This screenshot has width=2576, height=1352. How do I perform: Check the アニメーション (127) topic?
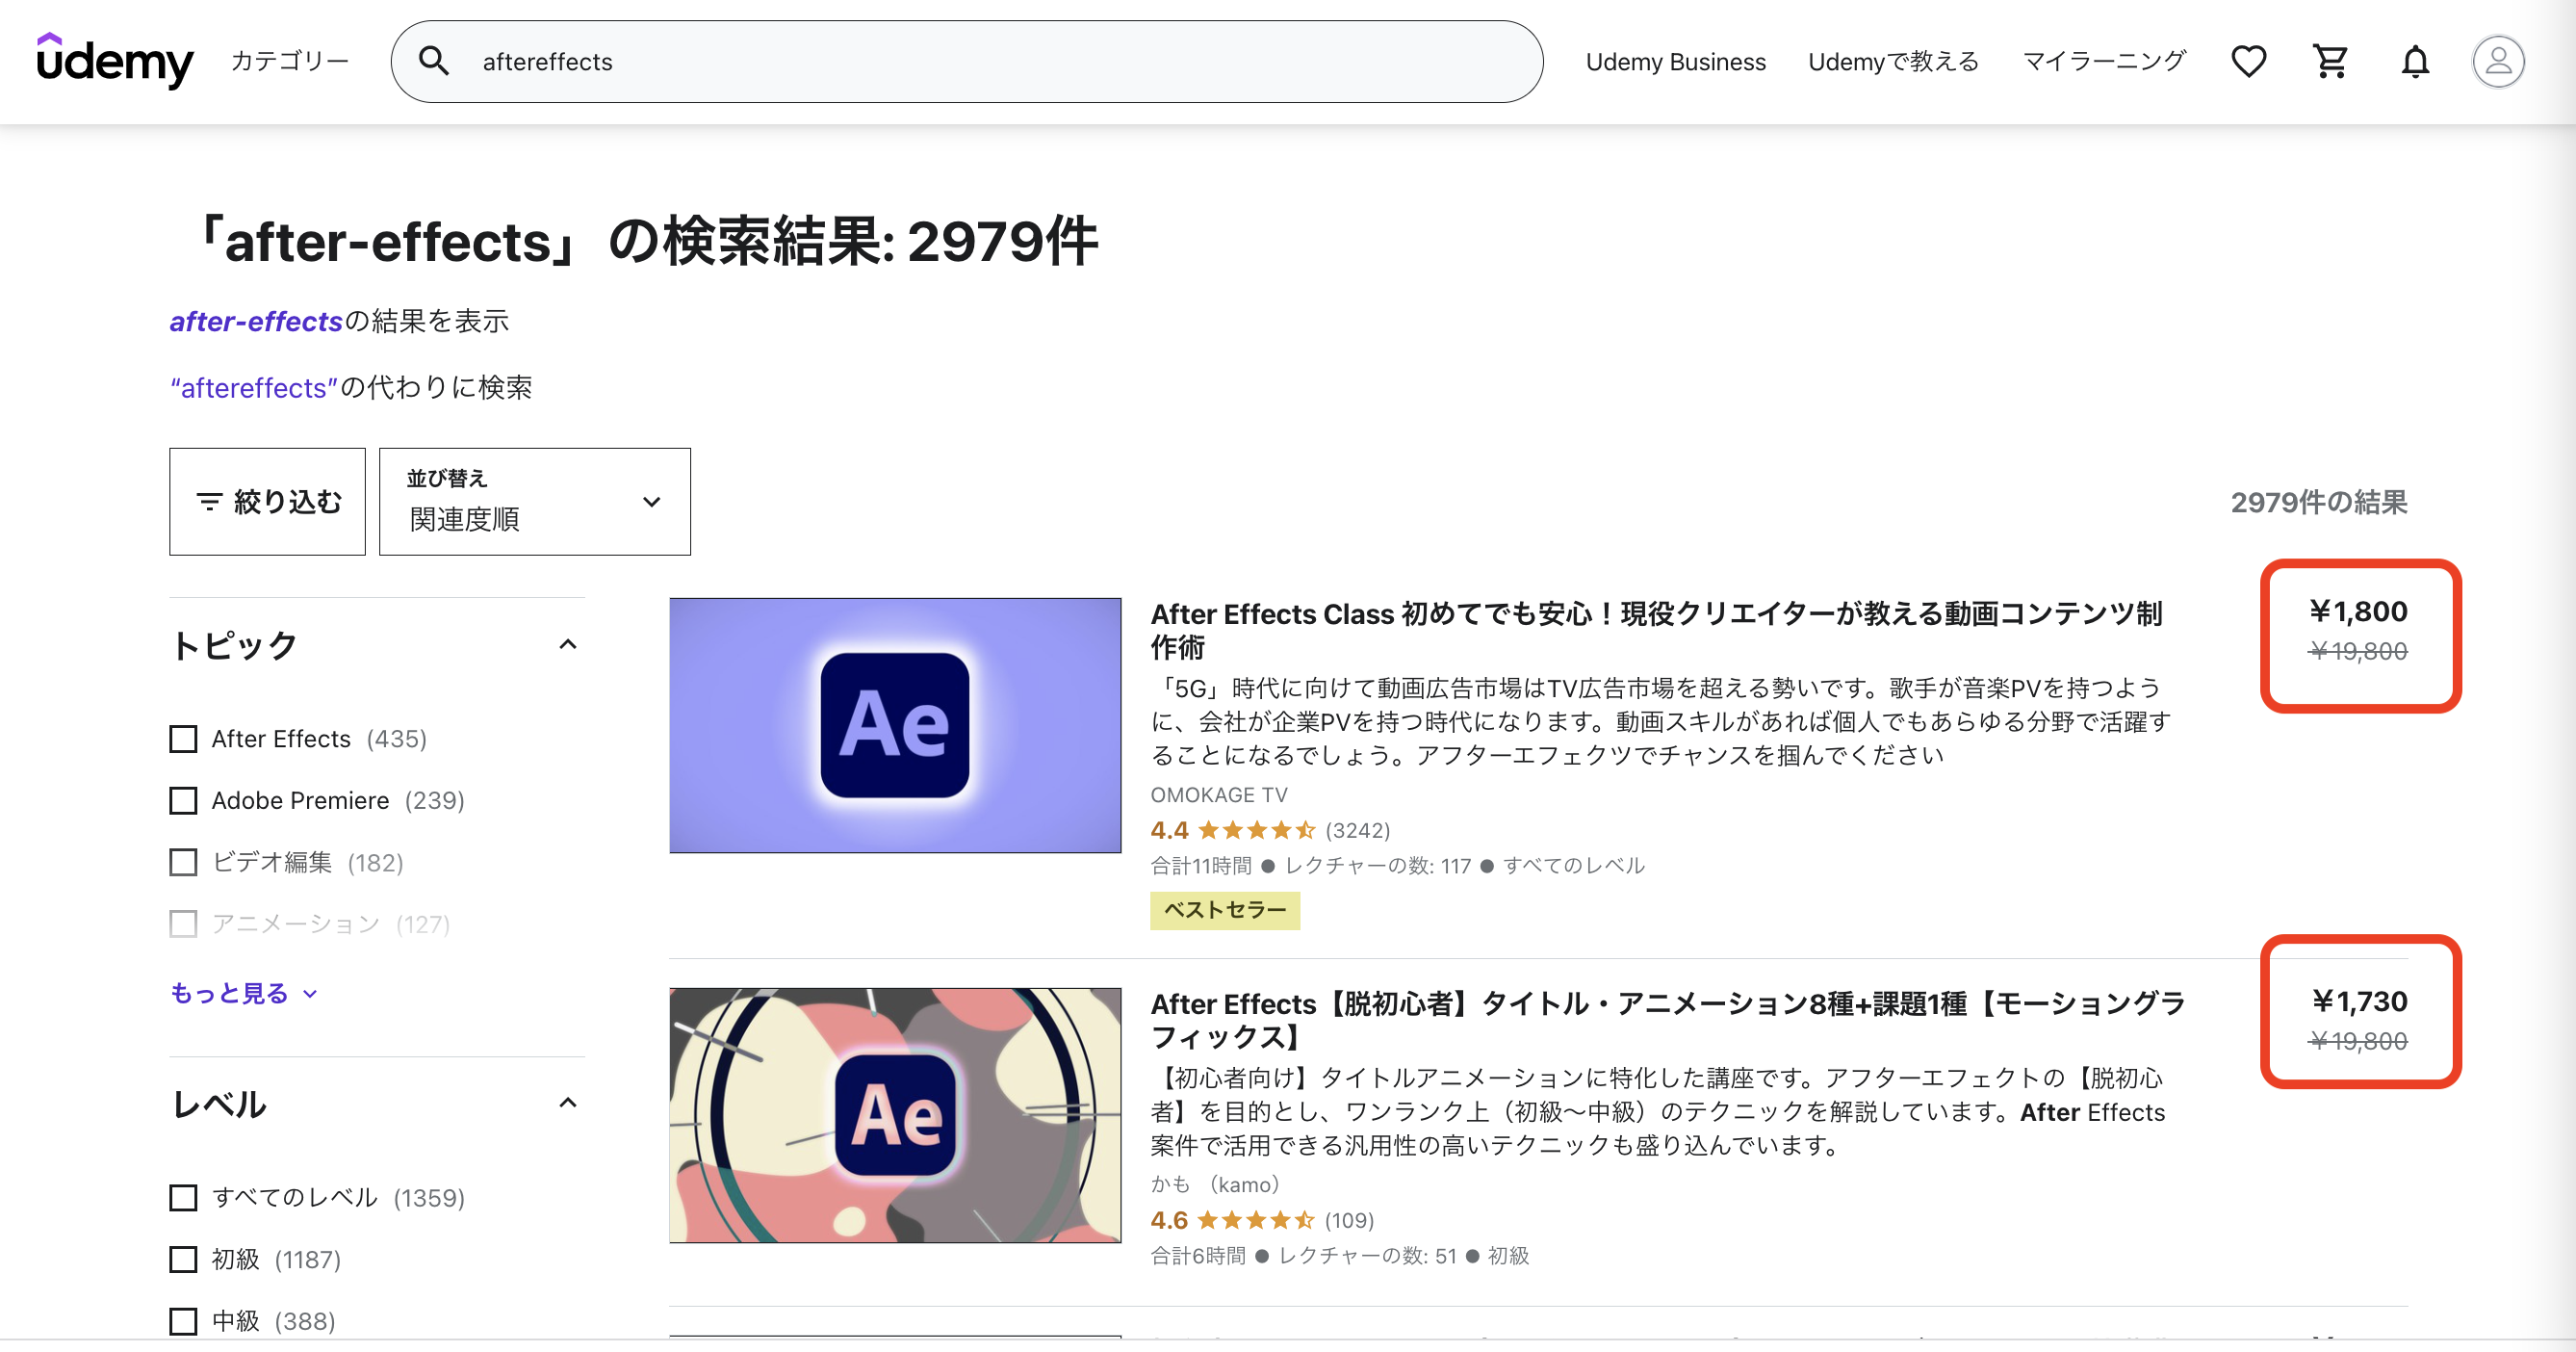click(x=183, y=923)
